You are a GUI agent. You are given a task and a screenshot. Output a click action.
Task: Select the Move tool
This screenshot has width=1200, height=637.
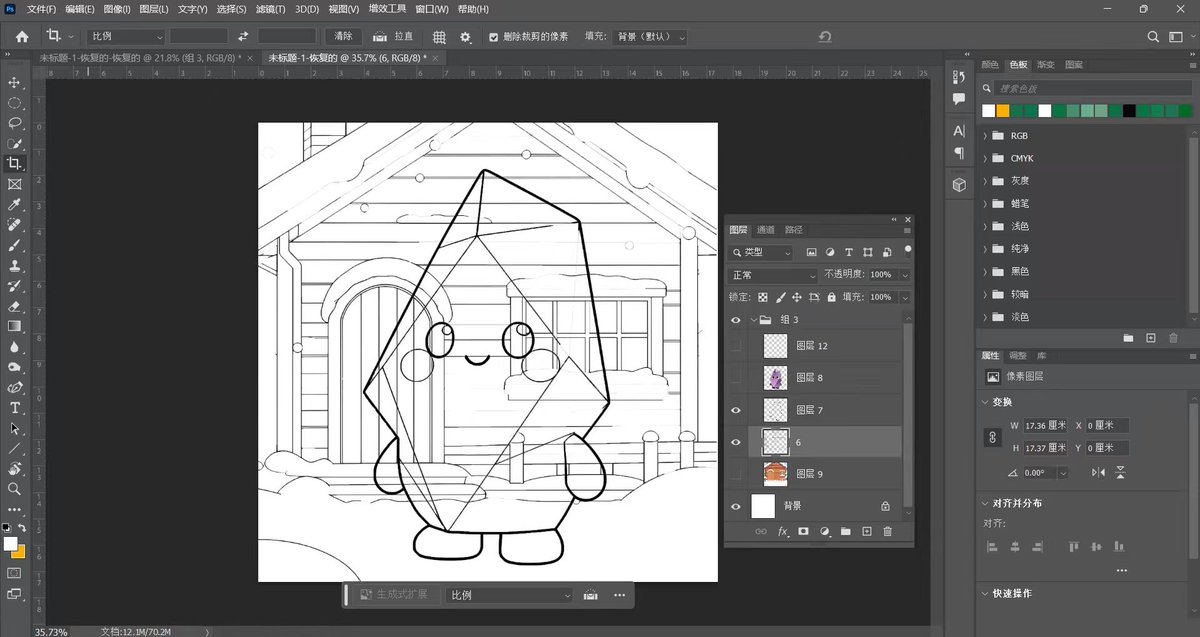(x=14, y=82)
